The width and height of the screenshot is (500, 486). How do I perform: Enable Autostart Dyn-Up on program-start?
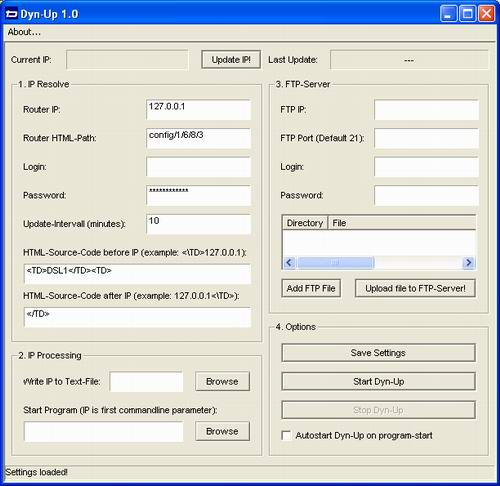[286, 436]
